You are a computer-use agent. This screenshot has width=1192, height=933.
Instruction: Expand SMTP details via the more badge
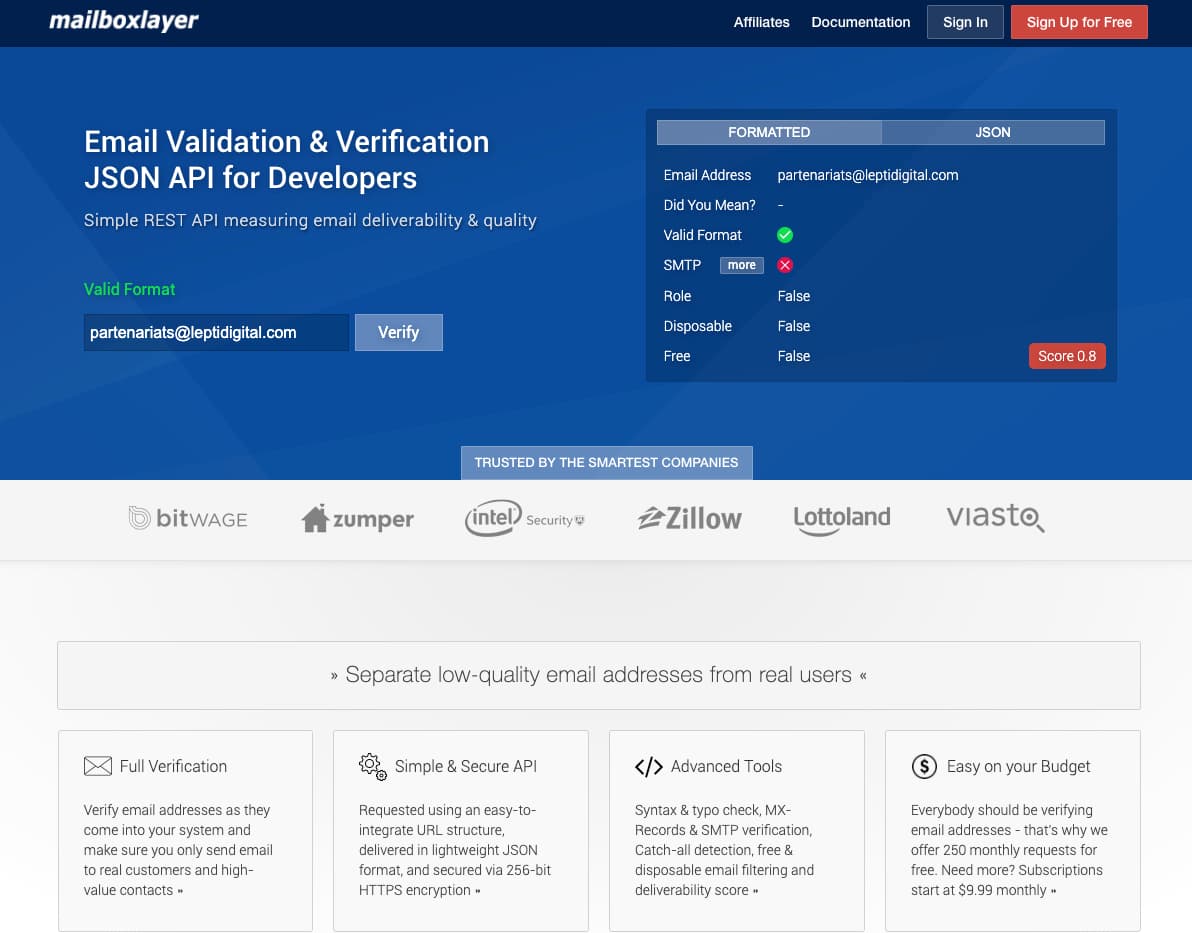point(741,265)
